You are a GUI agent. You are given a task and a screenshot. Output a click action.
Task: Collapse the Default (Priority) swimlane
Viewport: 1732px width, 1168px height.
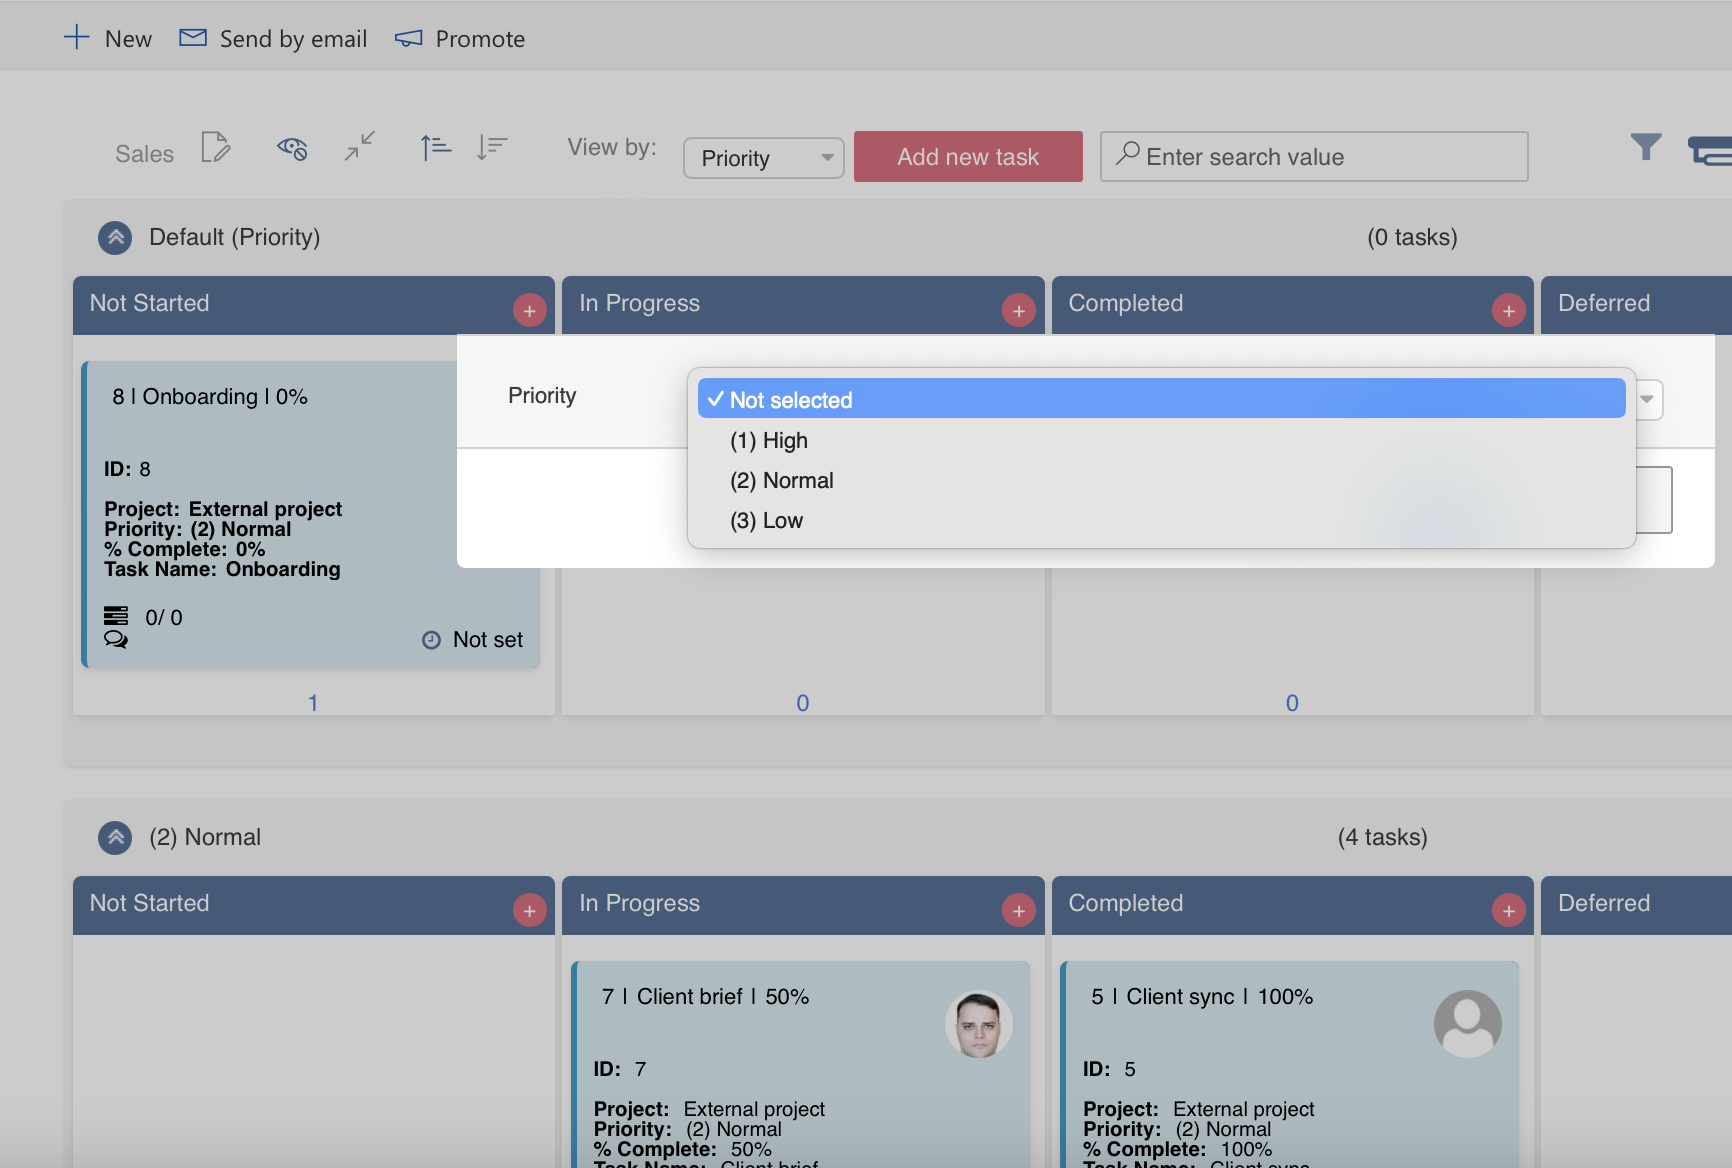[x=115, y=237]
